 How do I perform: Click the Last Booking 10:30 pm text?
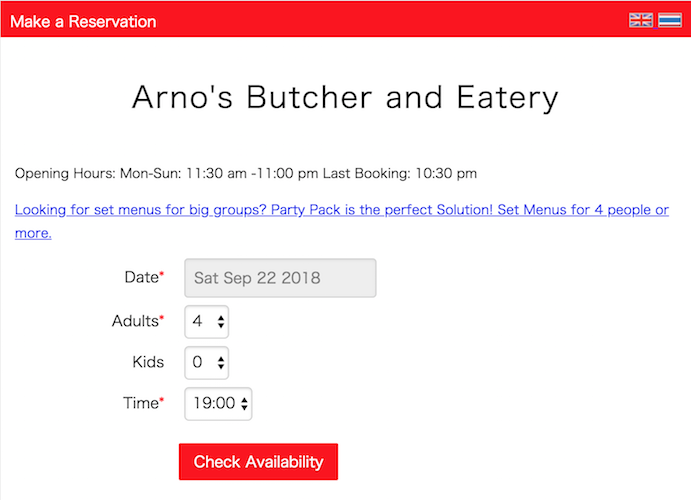pyautogui.click(x=400, y=173)
